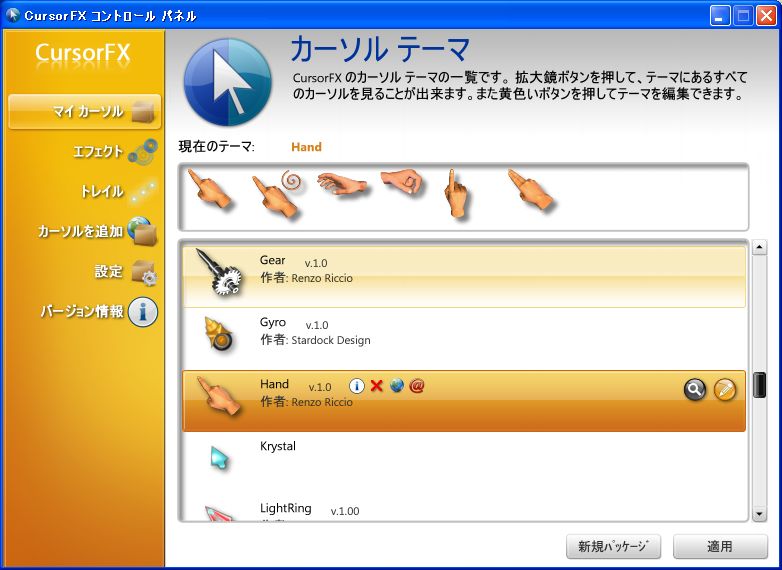Open the Hand theme web globe icon

pos(397,385)
